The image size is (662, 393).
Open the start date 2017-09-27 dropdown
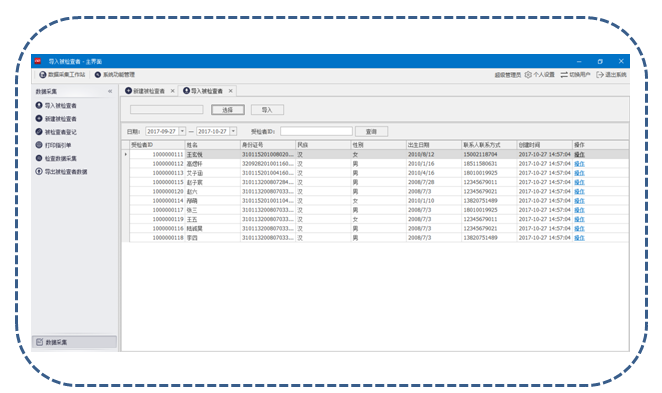(x=182, y=131)
